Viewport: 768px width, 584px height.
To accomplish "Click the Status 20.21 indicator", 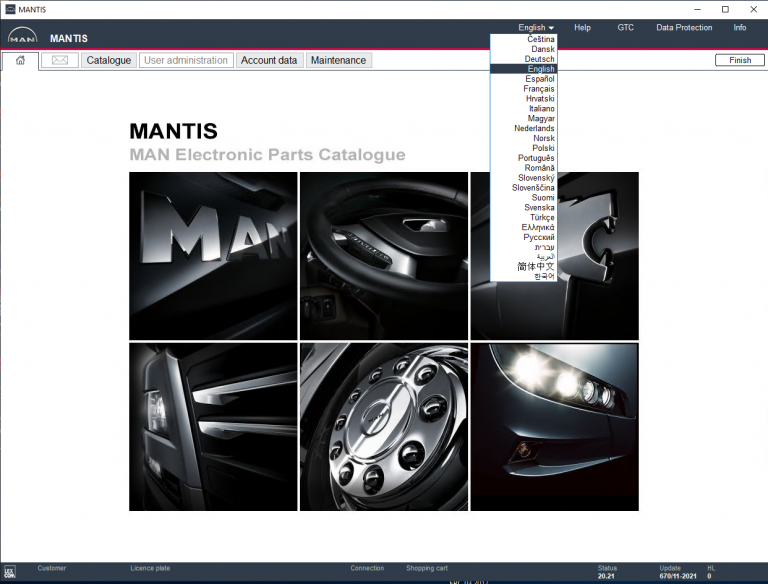I will pos(607,572).
